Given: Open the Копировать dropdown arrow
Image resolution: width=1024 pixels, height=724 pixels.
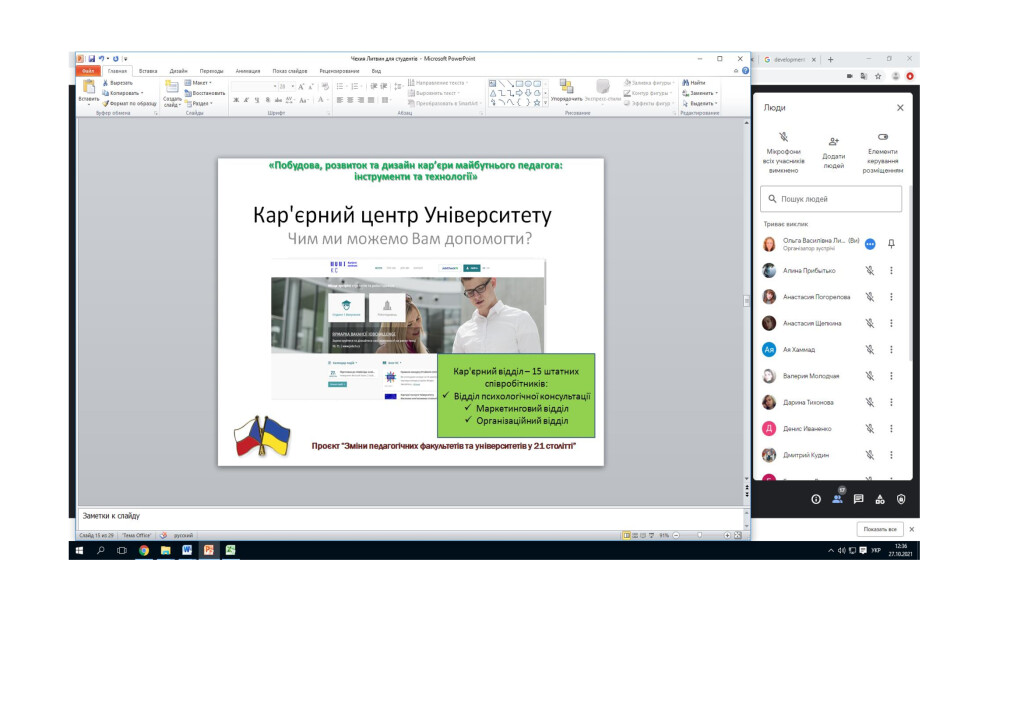Looking at the screenshot, I should pos(142,93).
